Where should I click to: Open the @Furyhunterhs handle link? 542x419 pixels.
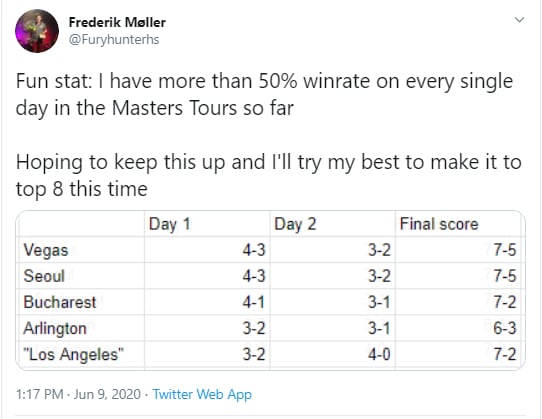click(x=114, y=39)
